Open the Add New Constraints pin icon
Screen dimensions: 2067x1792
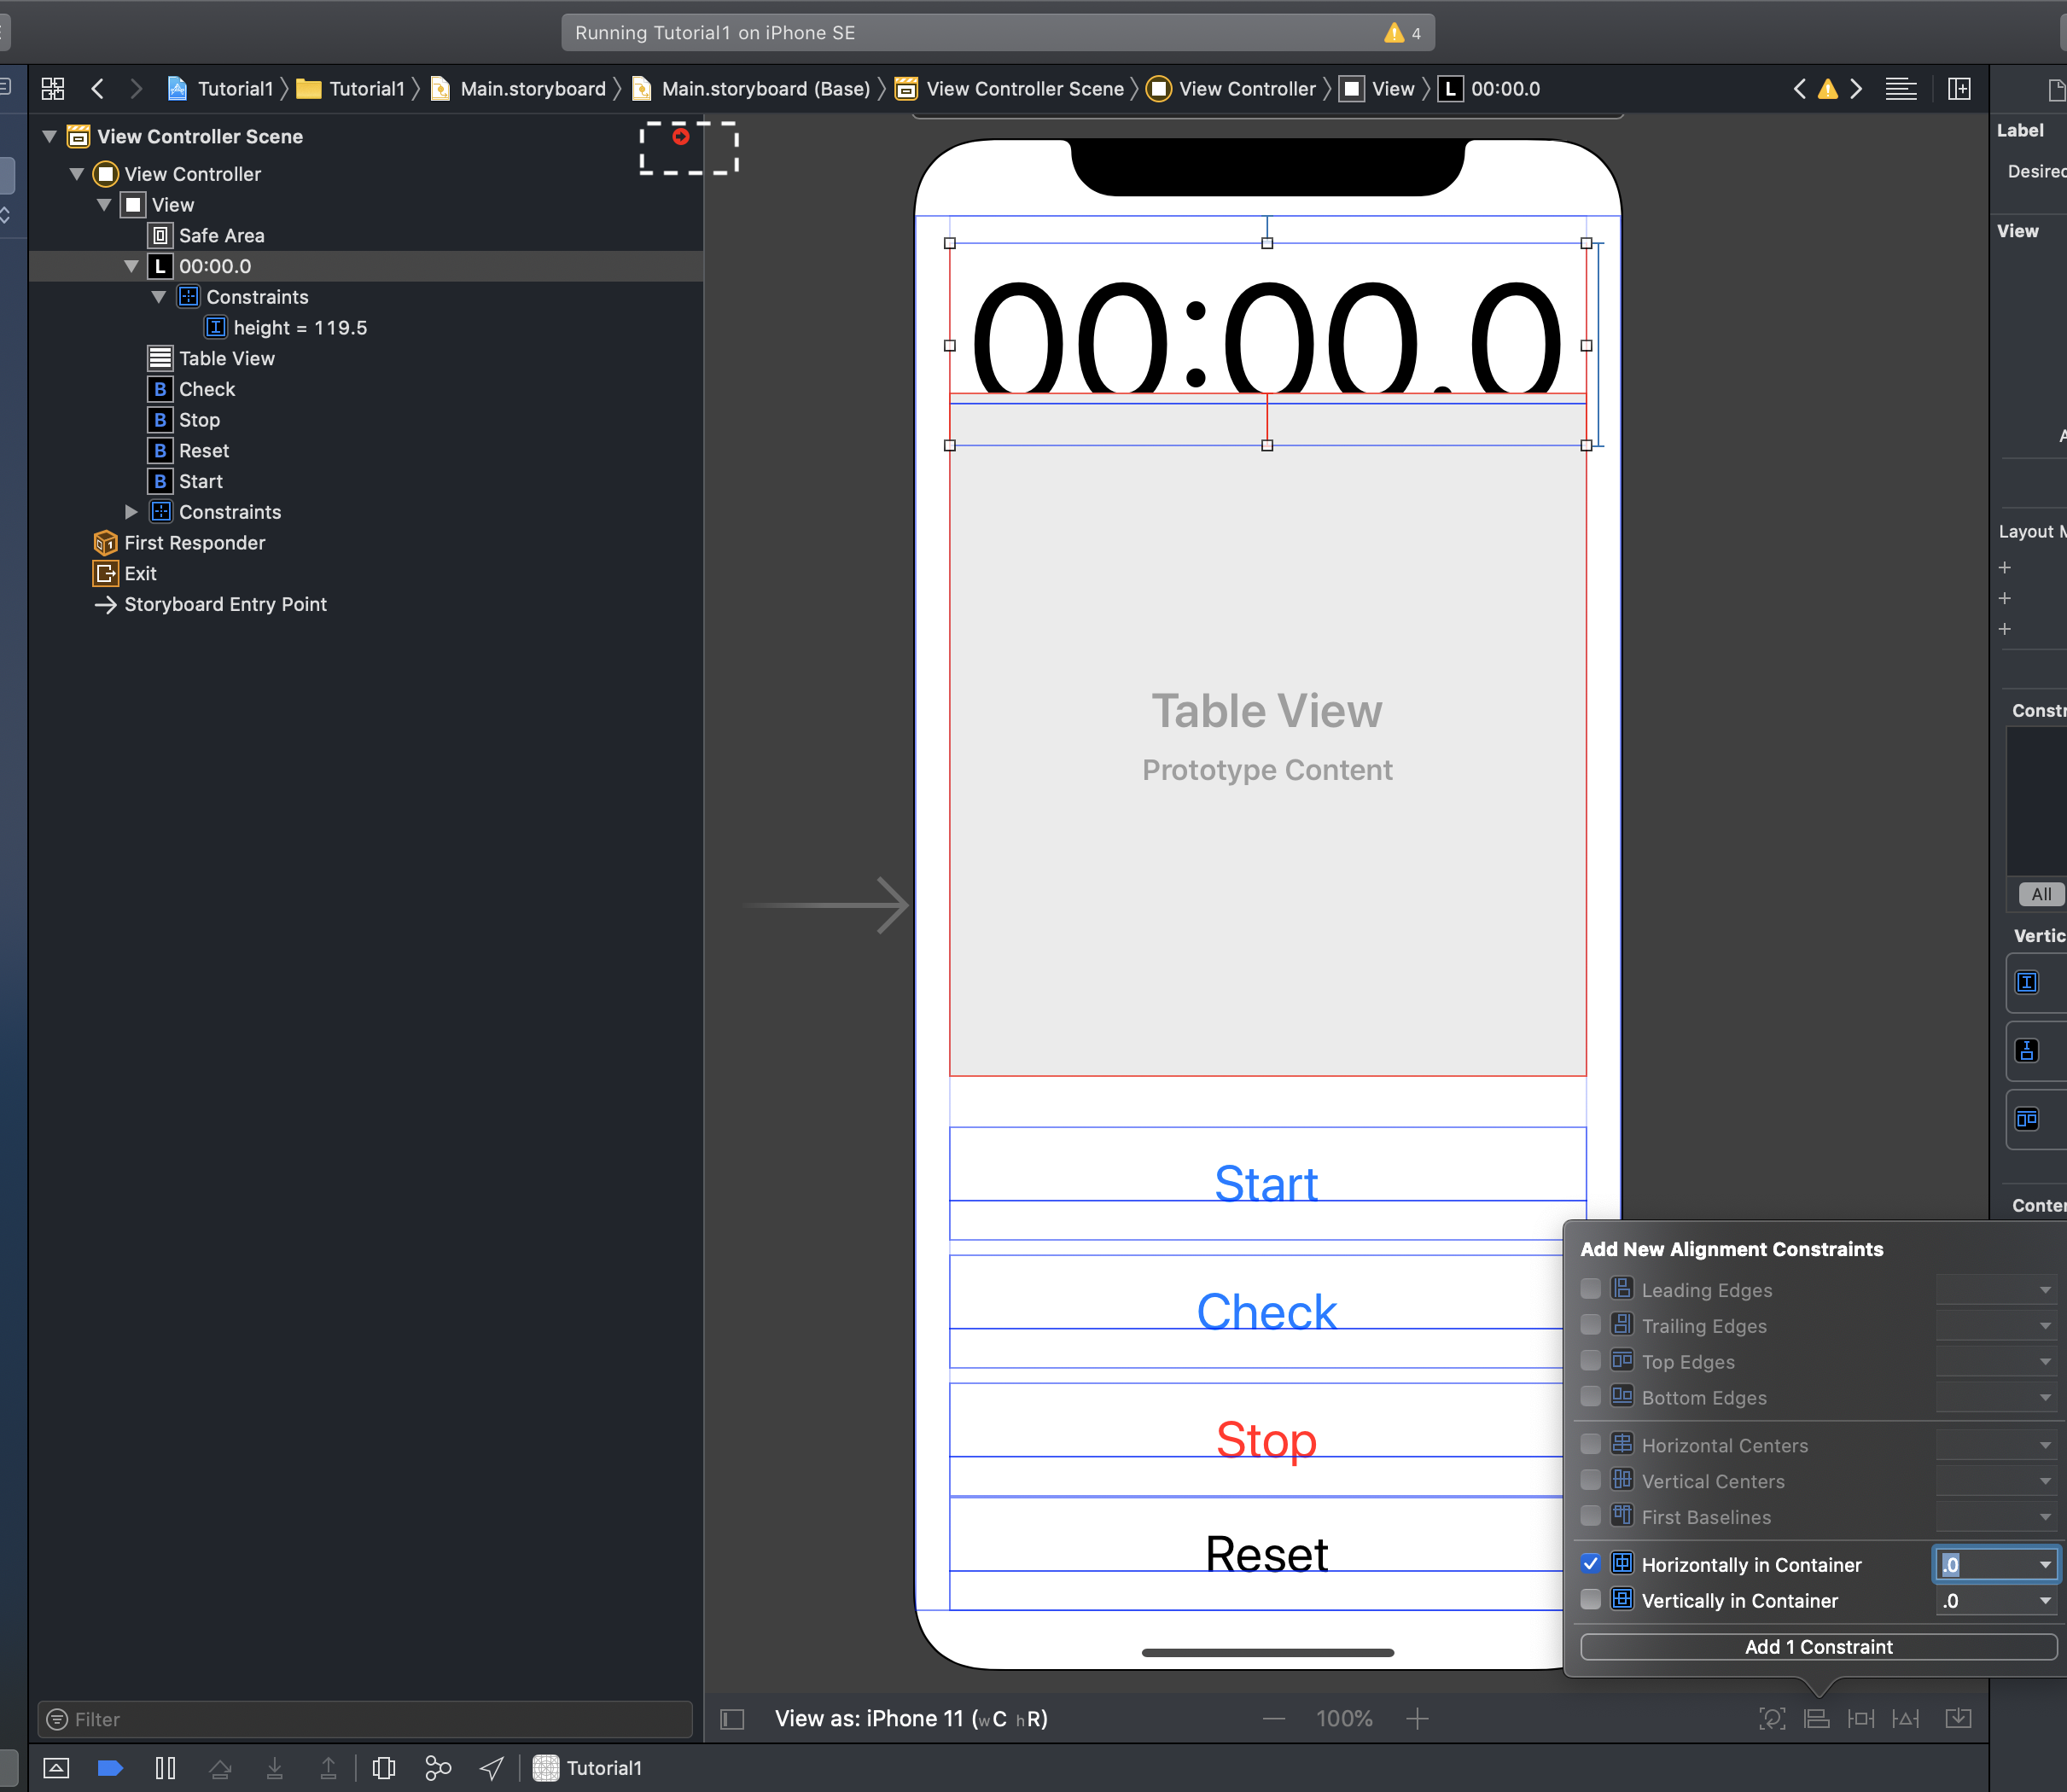(x=1860, y=1718)
